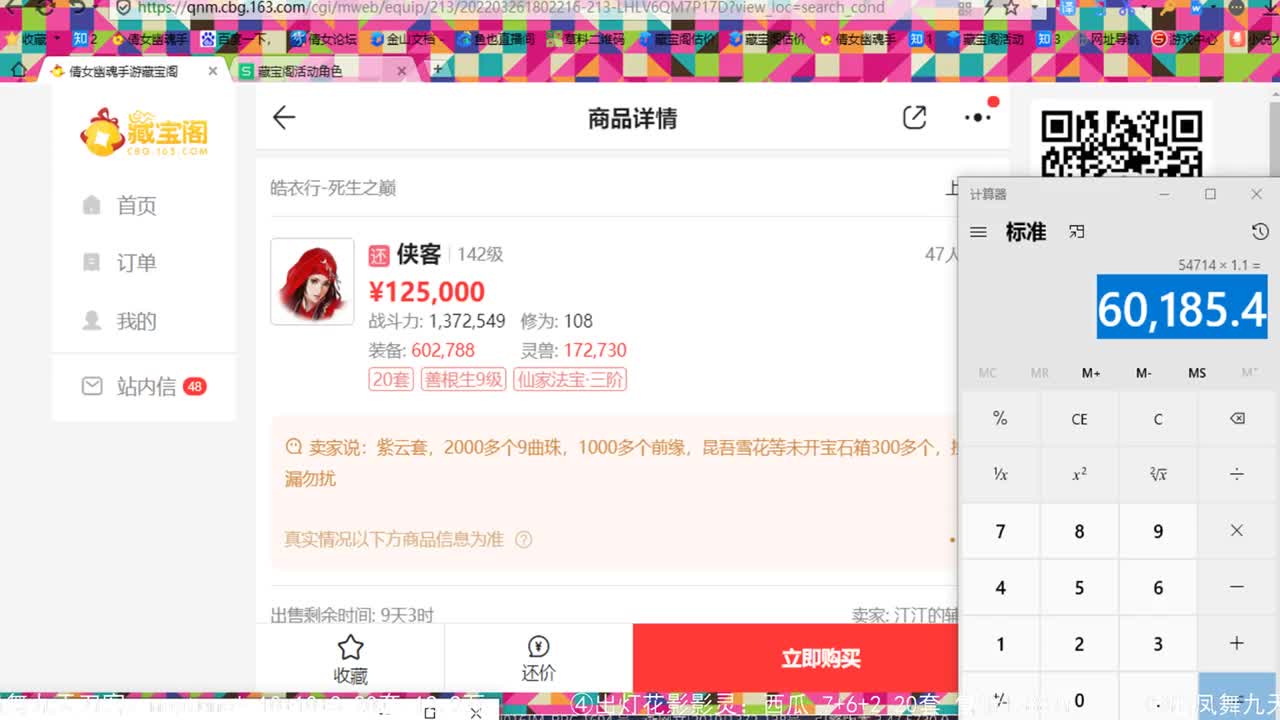Screen dimensions: 1280x720
Task: Click the calculator 0 key
Action: [x=1079, y=699]
